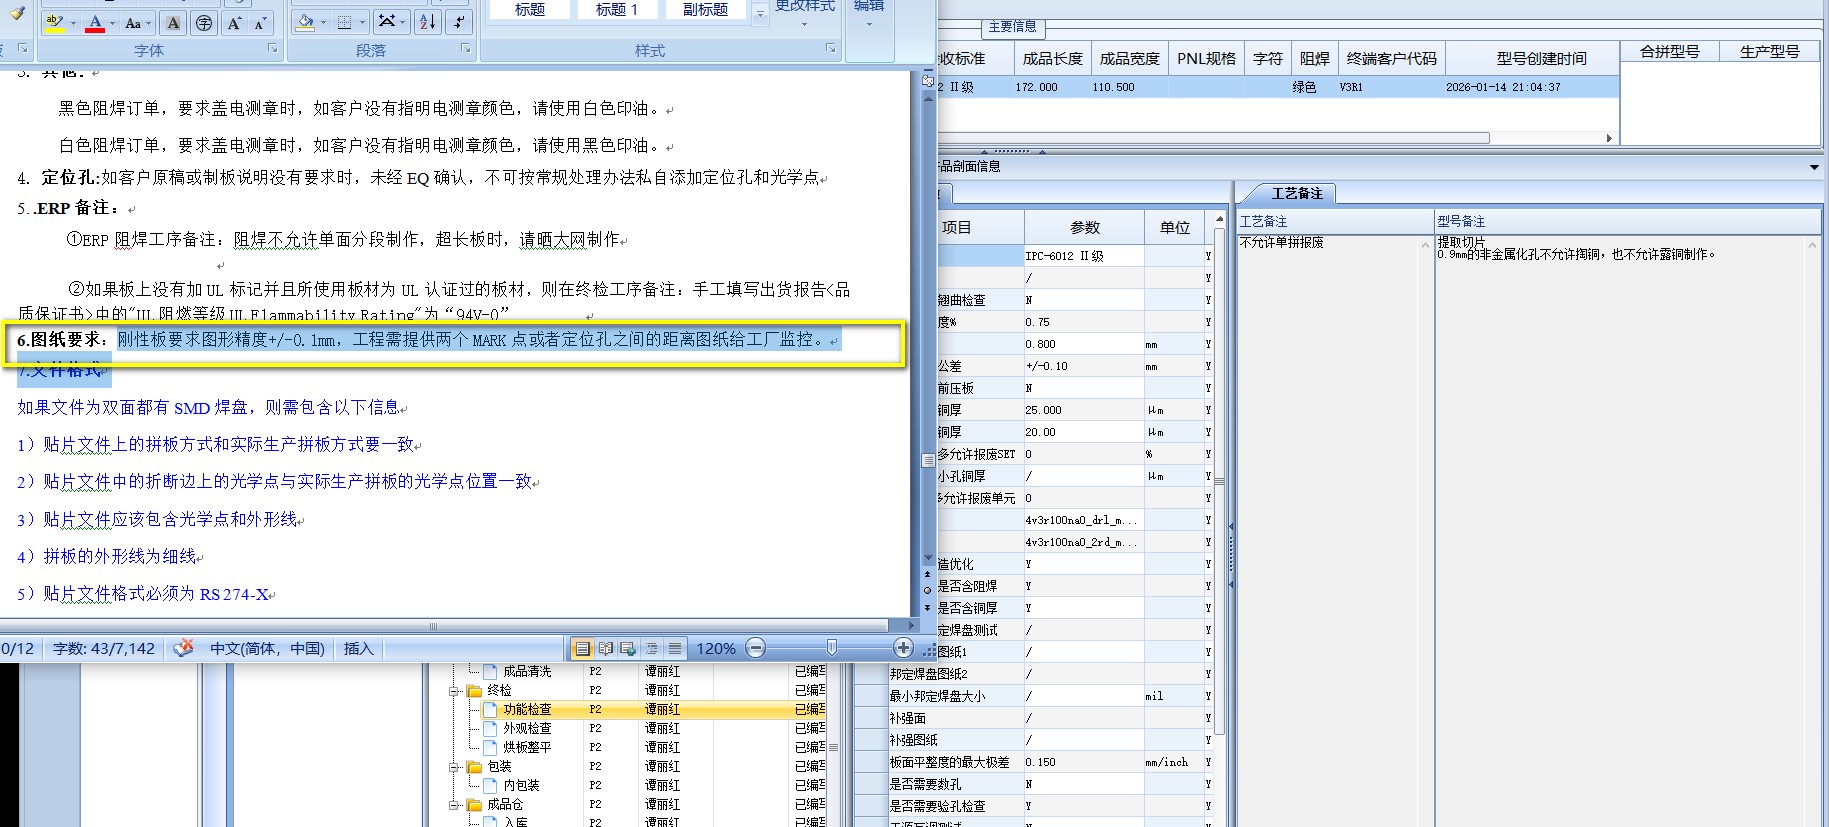Apply the 副标题 style
Screen dimensions: 1829x827
(x=705, y=10)
